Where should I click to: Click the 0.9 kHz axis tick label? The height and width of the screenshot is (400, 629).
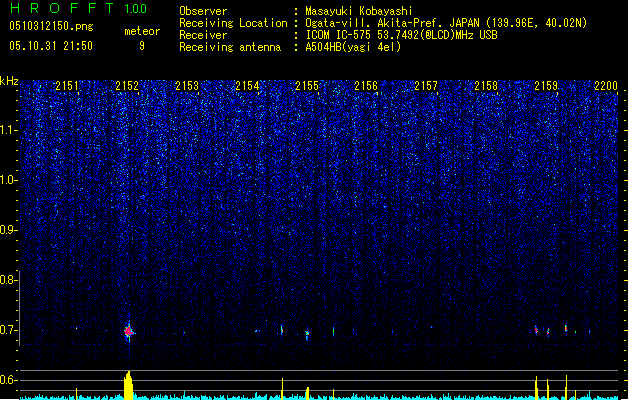[x=9, y=230]
